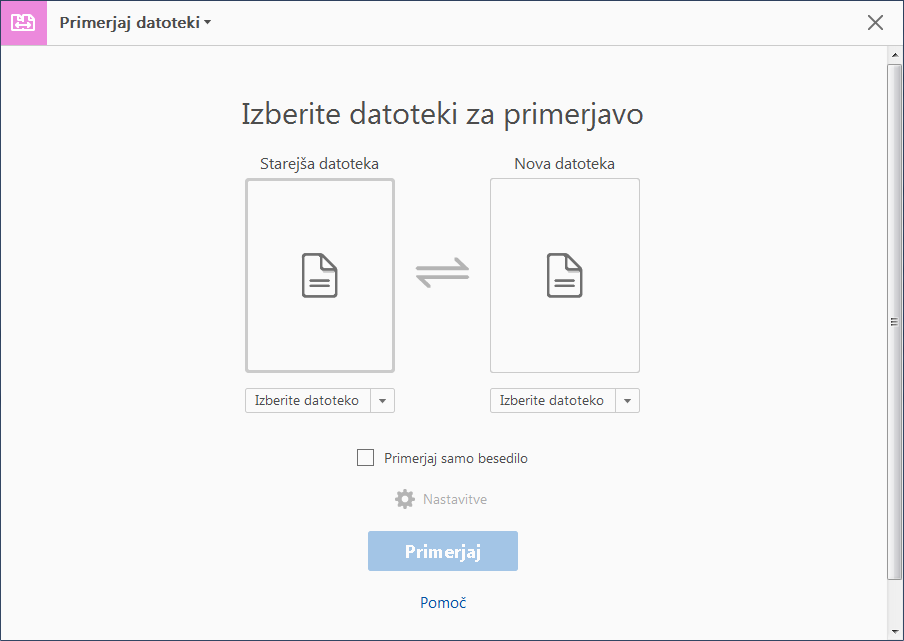The width and height of the screenshot is (904, 641).
Task: Click the Nastavitve gear icon
Action: [x=405, y=499]
